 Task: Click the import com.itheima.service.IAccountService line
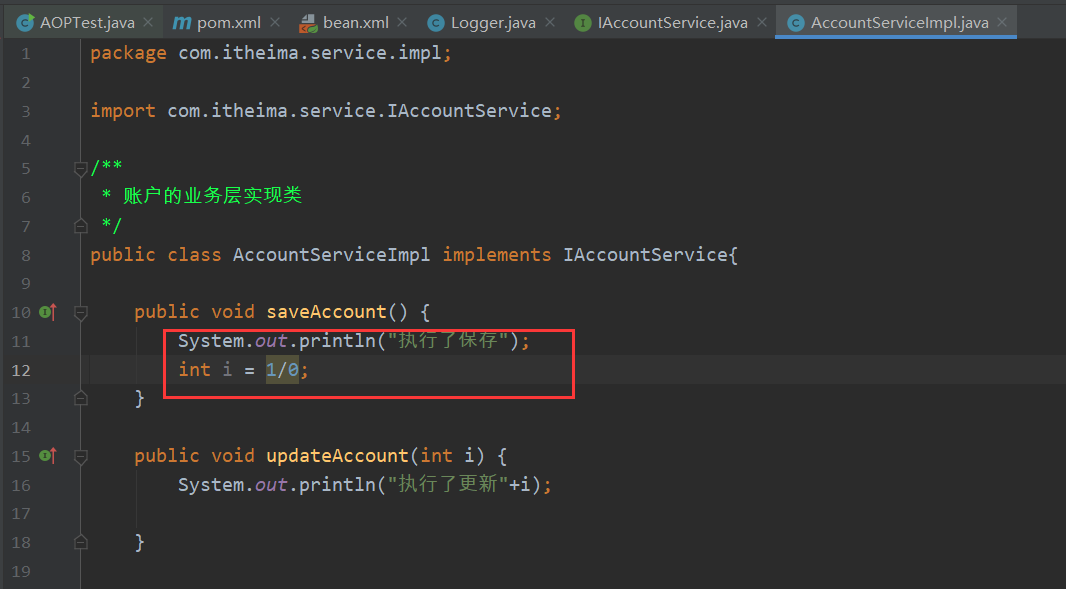tap(326, 111)
